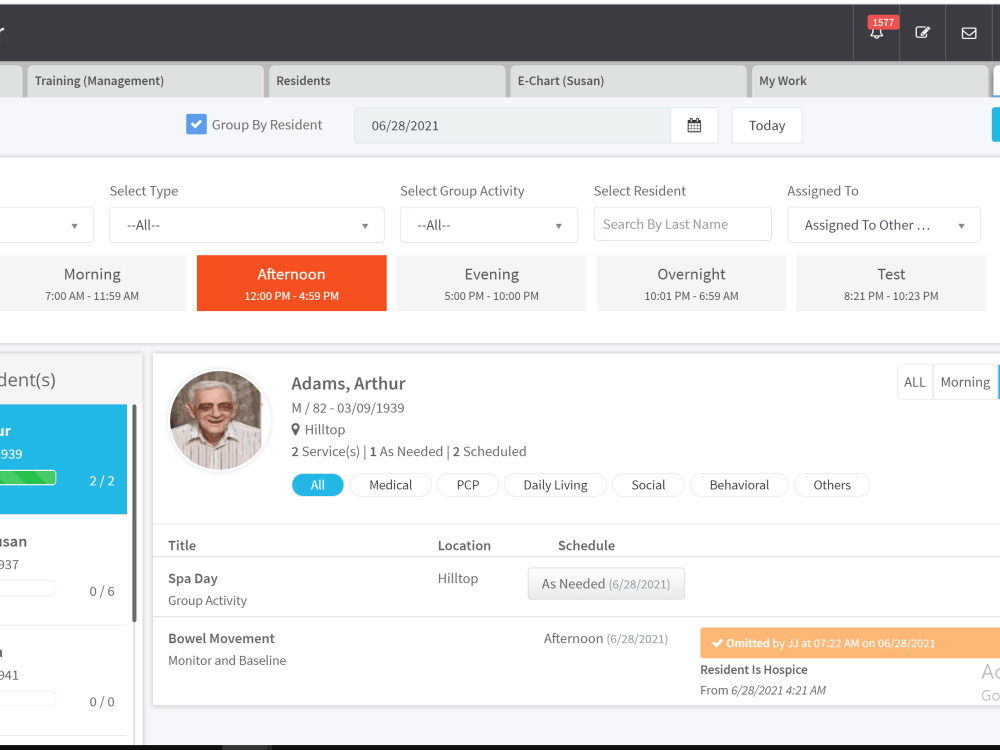Screen dimensions: 1000x750
Task: Click the Group Activity subtitle
Action: (207, 601)
